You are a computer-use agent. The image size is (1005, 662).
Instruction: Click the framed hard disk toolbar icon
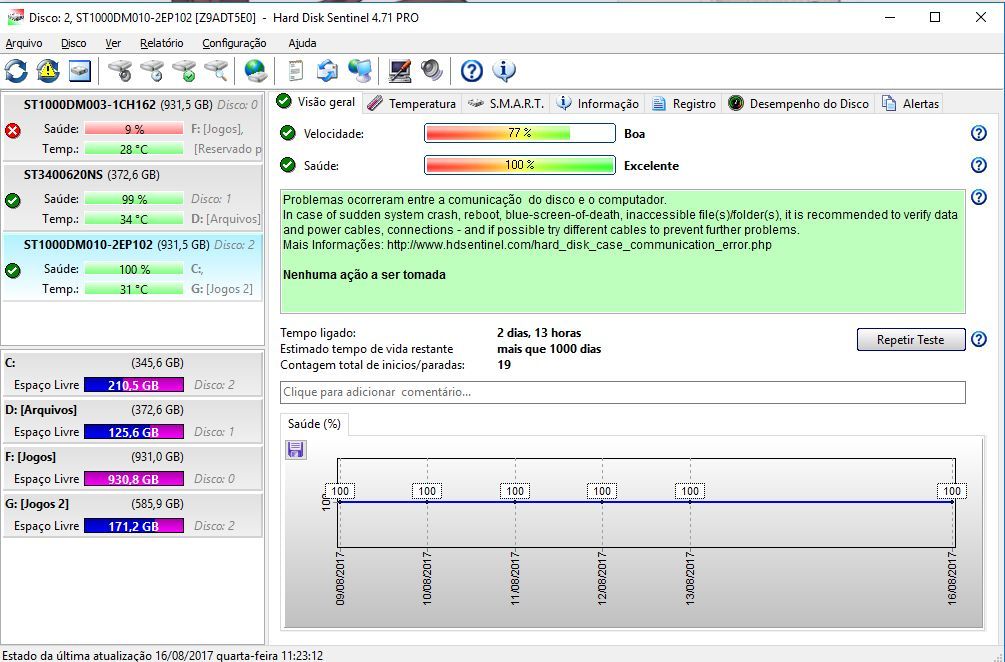(80, 70)
